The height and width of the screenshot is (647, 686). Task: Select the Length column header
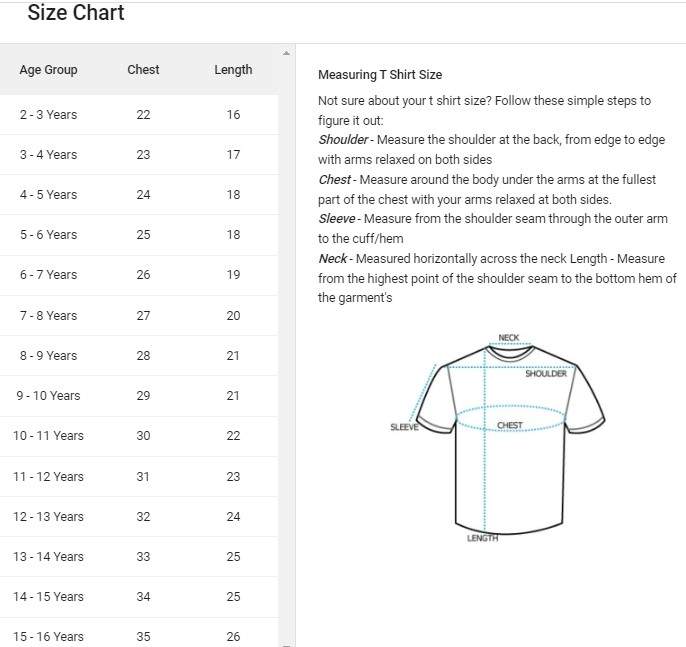pyautogui.click(x=233, y=70)
